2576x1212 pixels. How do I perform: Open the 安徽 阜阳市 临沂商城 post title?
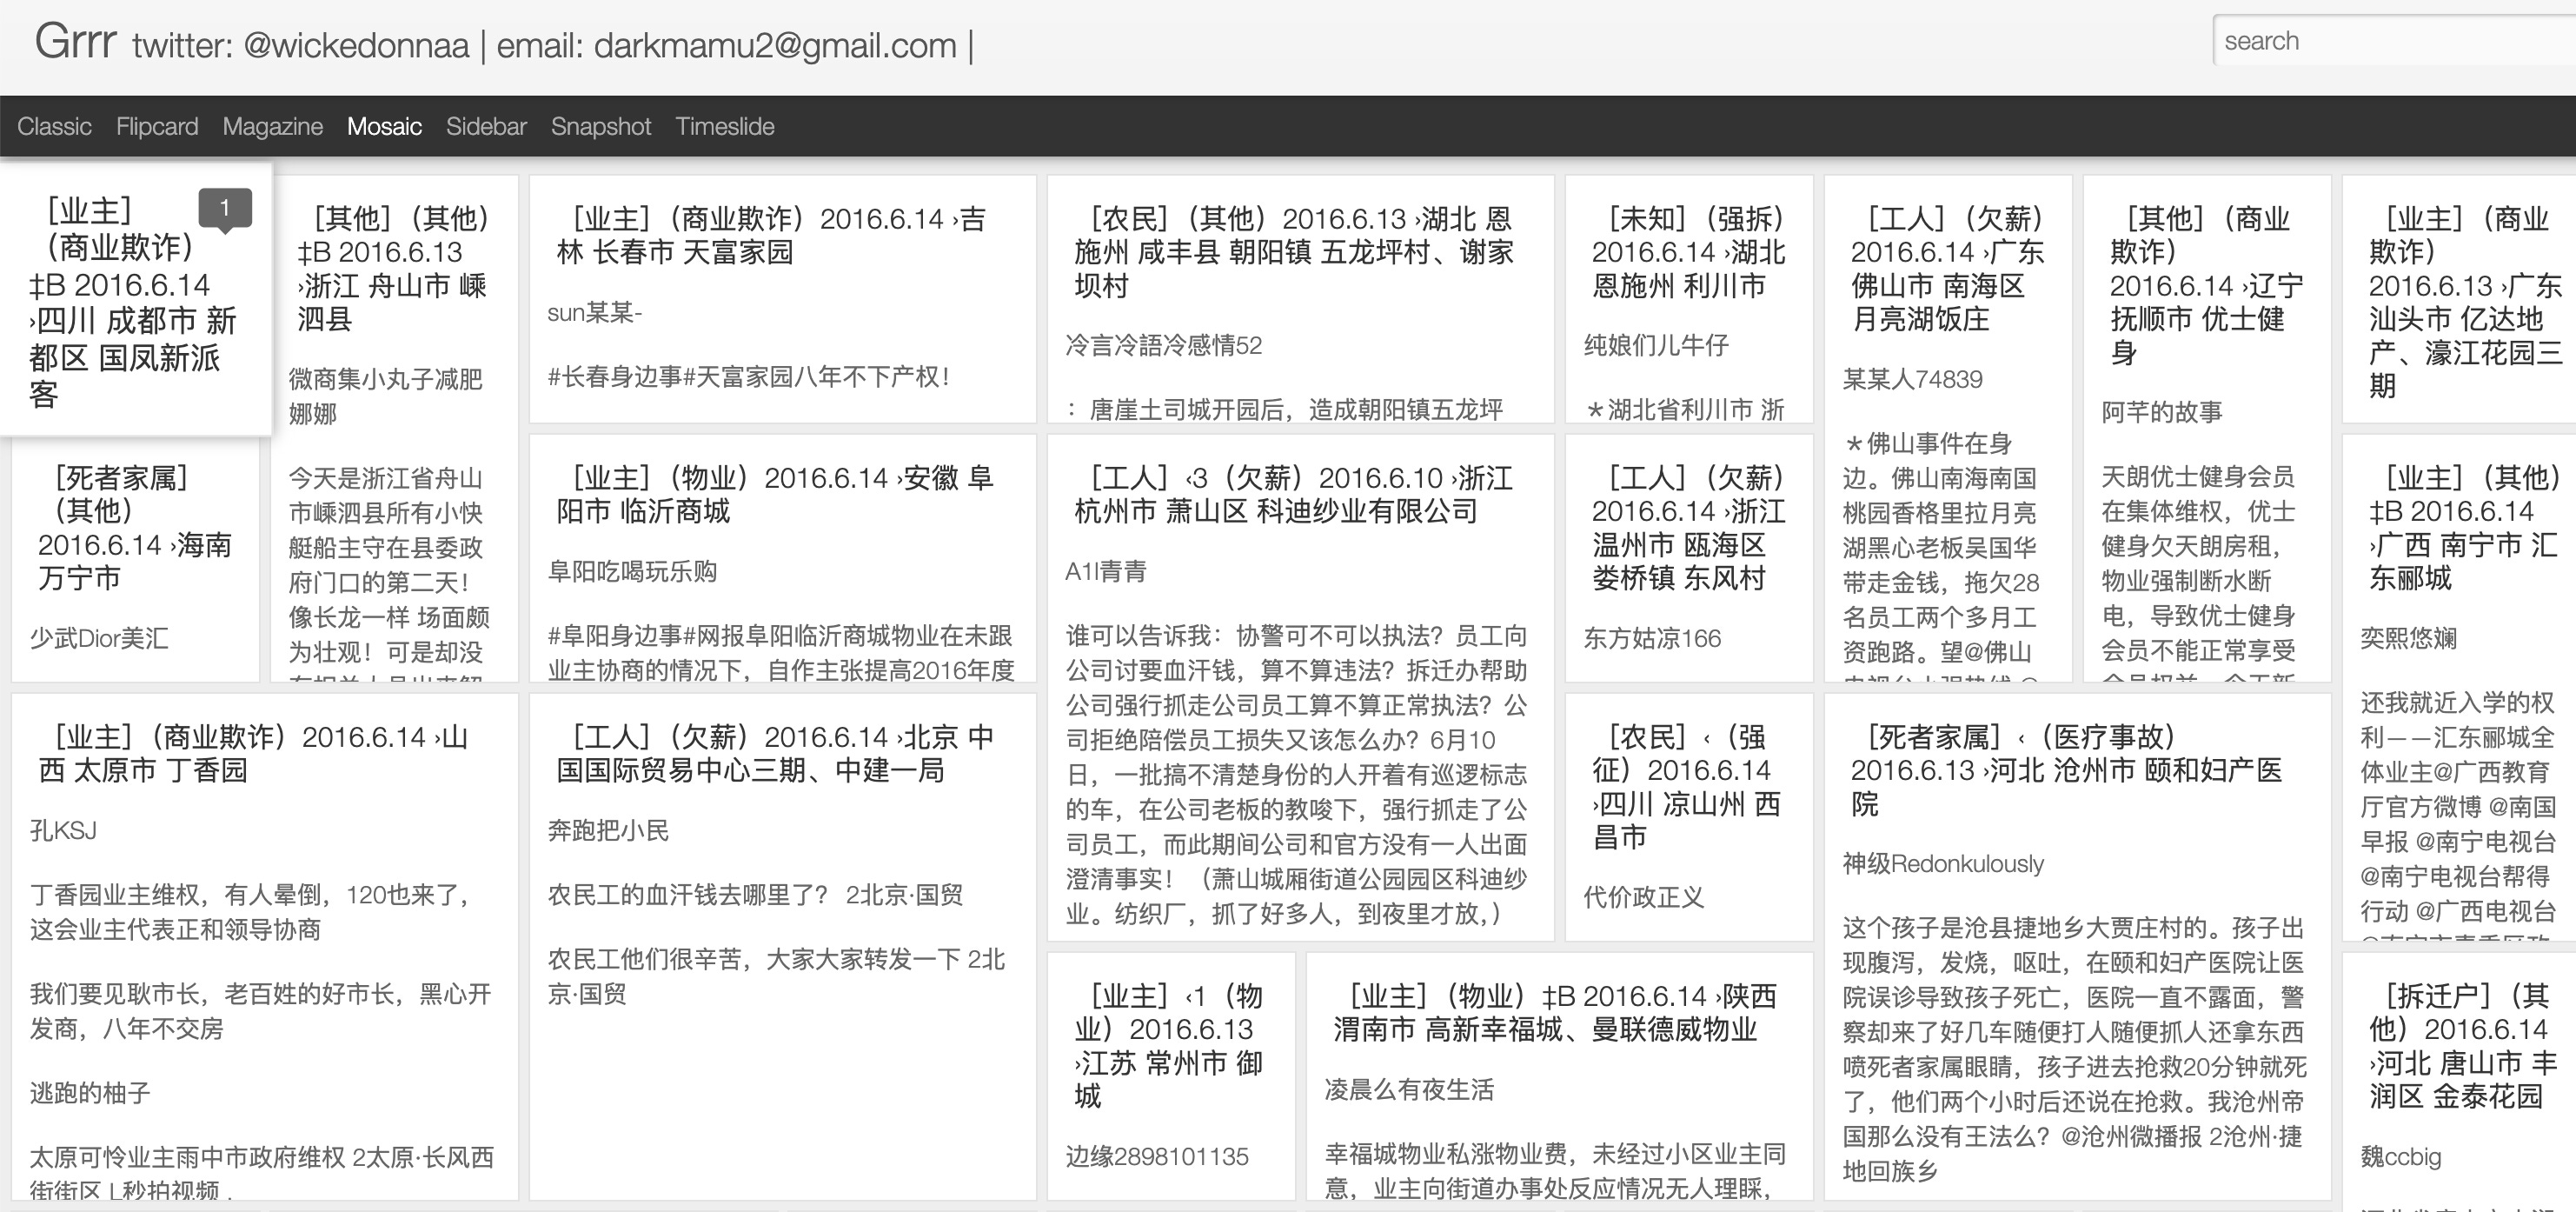(x=775, y=494)
